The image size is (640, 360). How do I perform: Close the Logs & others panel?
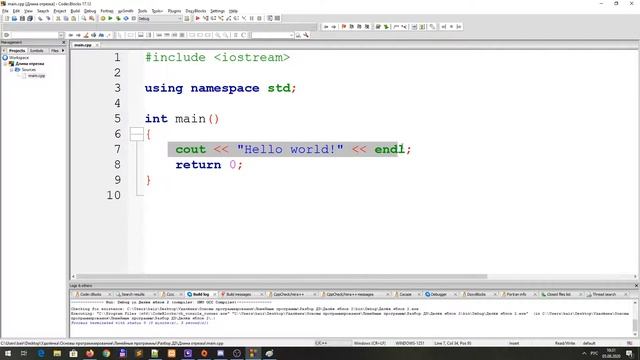(636, 286)
